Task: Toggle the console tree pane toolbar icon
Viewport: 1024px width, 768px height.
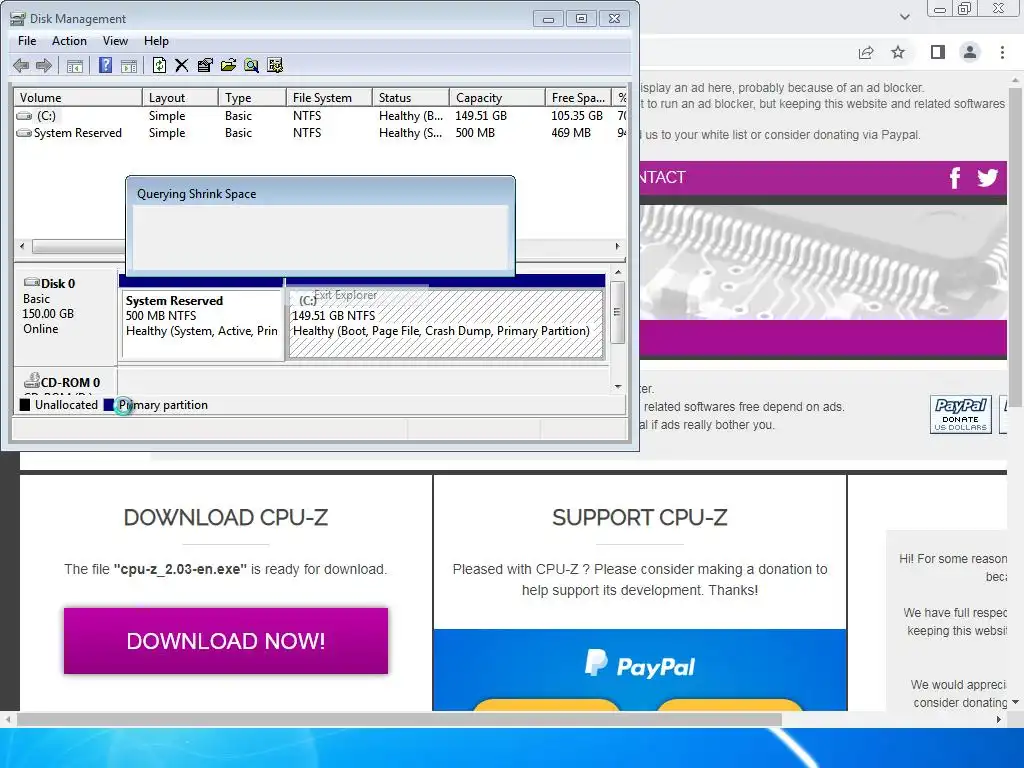Action: click(74, 65)
